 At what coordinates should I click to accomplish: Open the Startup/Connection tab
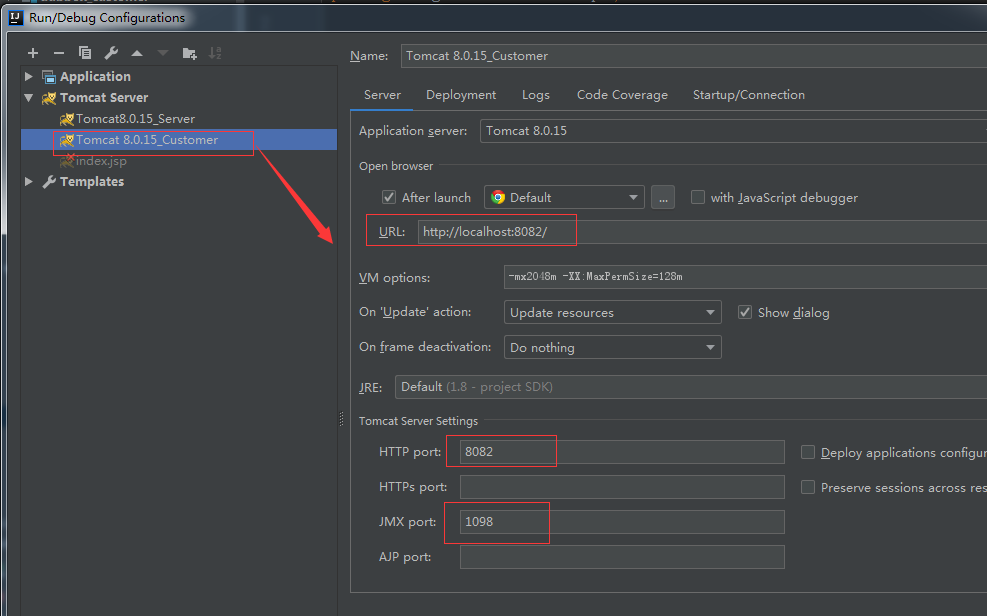point(748,95)
